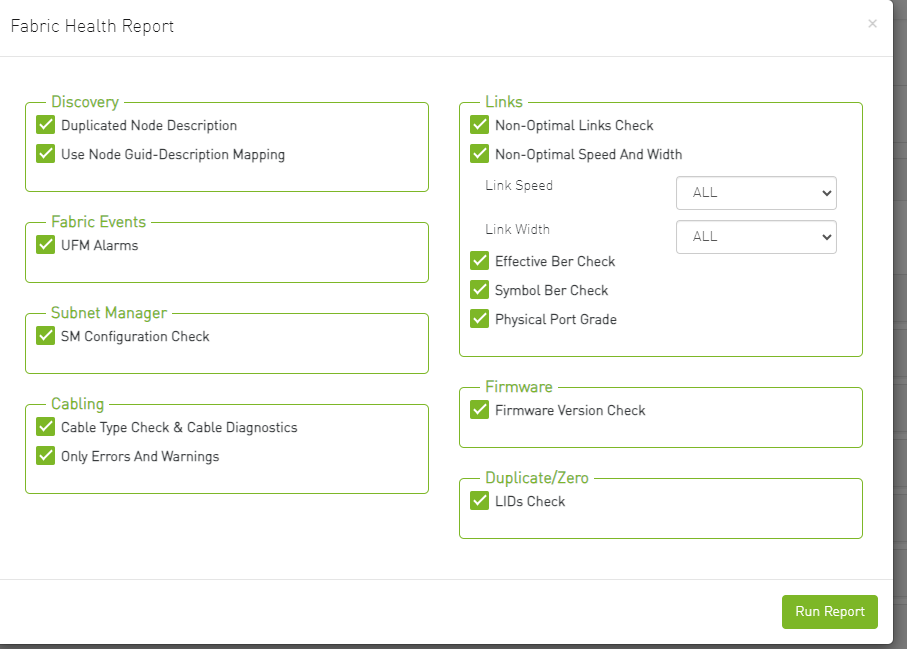
Task: Uncheck Only Errors And Warnings
Action: 45,456
